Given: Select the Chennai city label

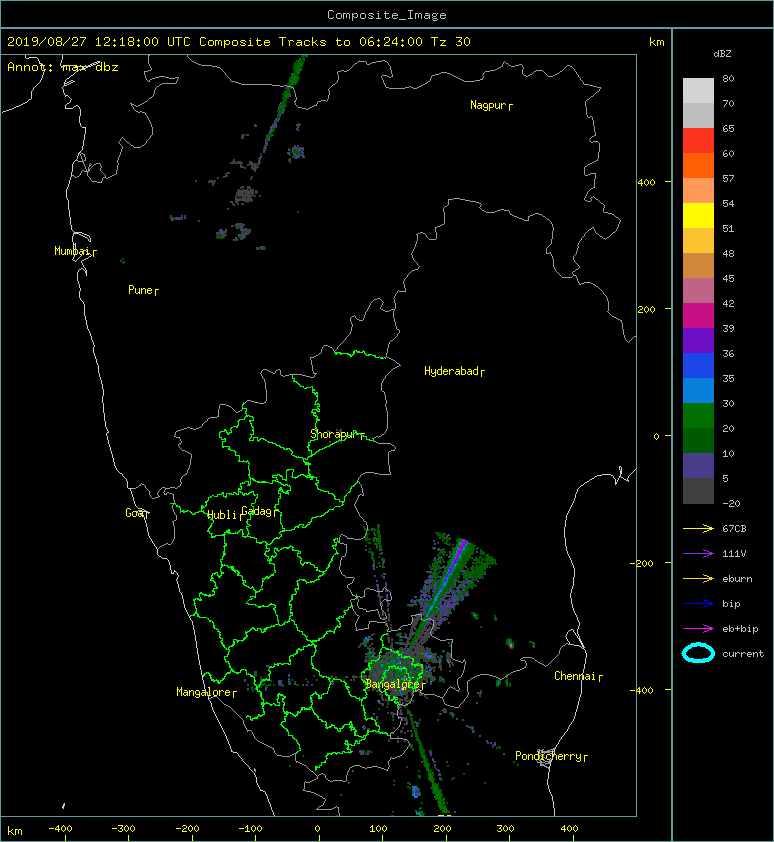Looking at the screenshot, I should pos(578,676).
